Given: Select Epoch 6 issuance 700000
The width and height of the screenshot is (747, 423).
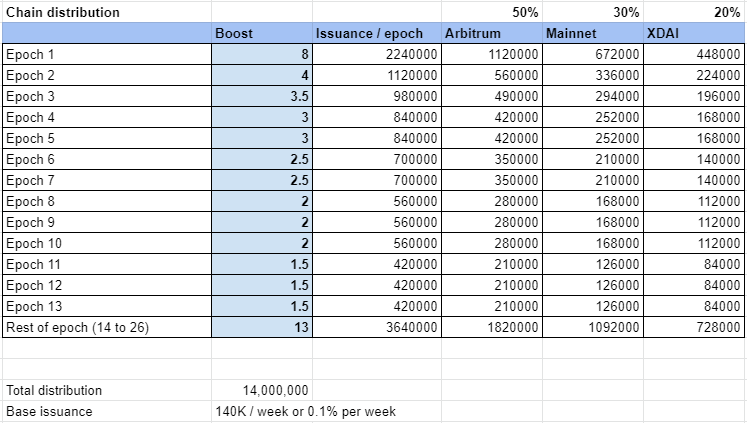Looking at the screenshot, I should [377, 159].
